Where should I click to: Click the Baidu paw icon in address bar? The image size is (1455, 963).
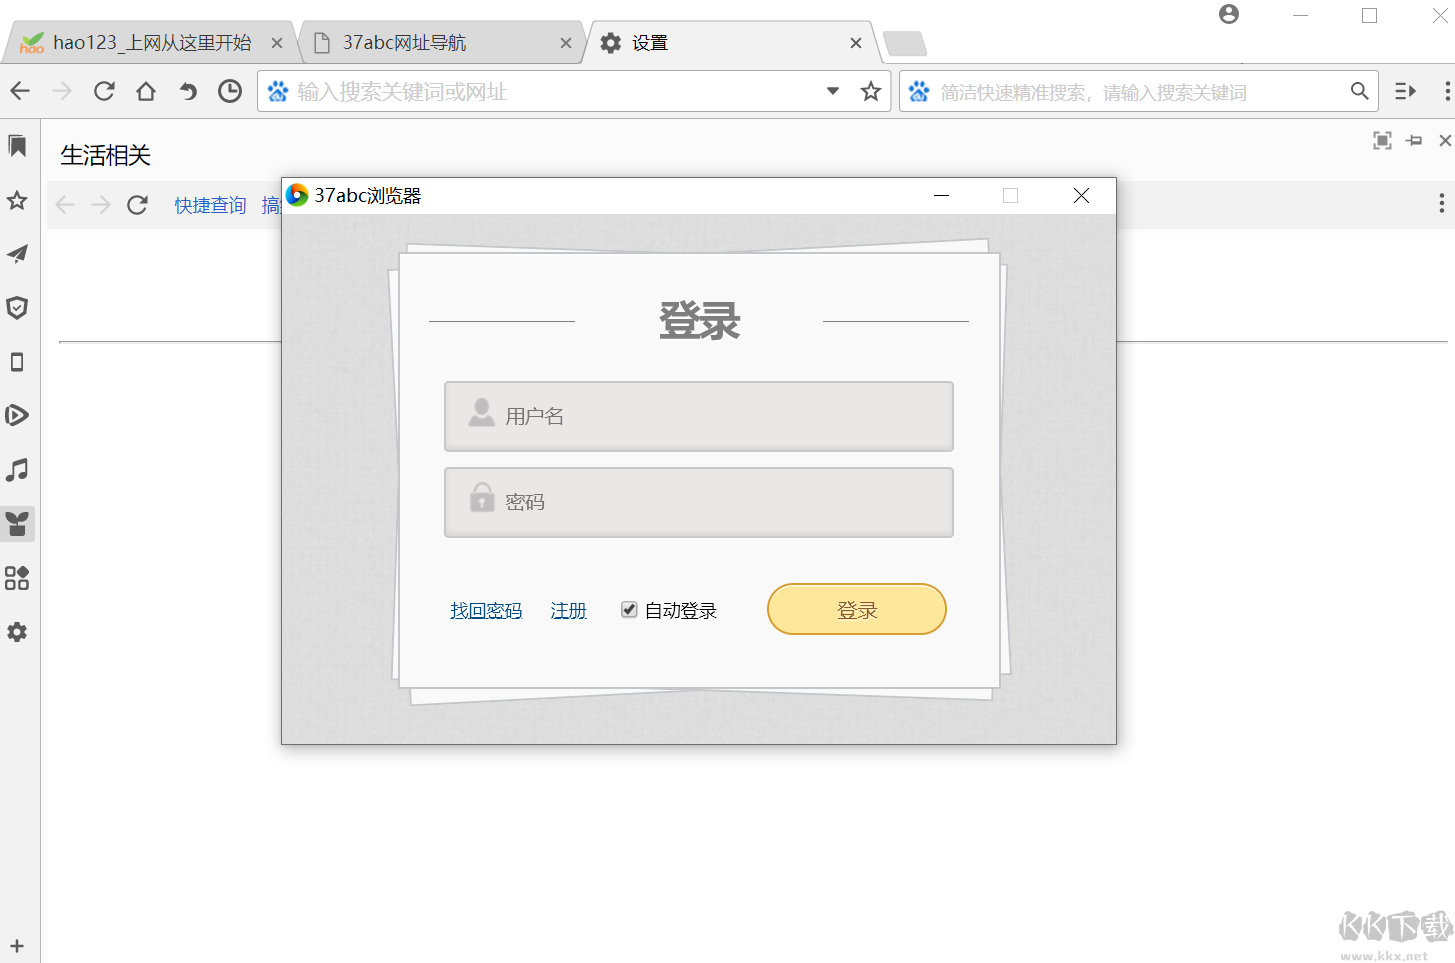278,92
